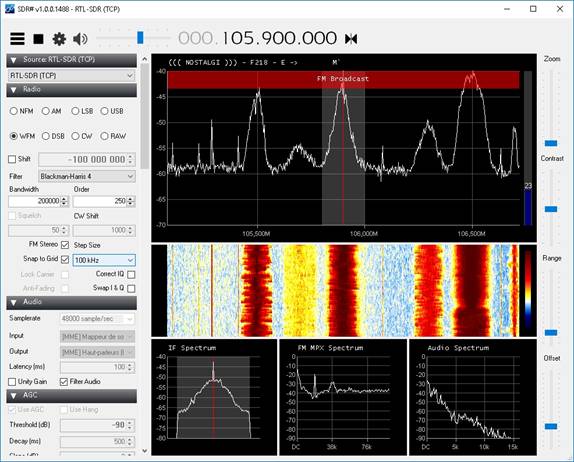Enable the Correct IQ checkbox

131,274
